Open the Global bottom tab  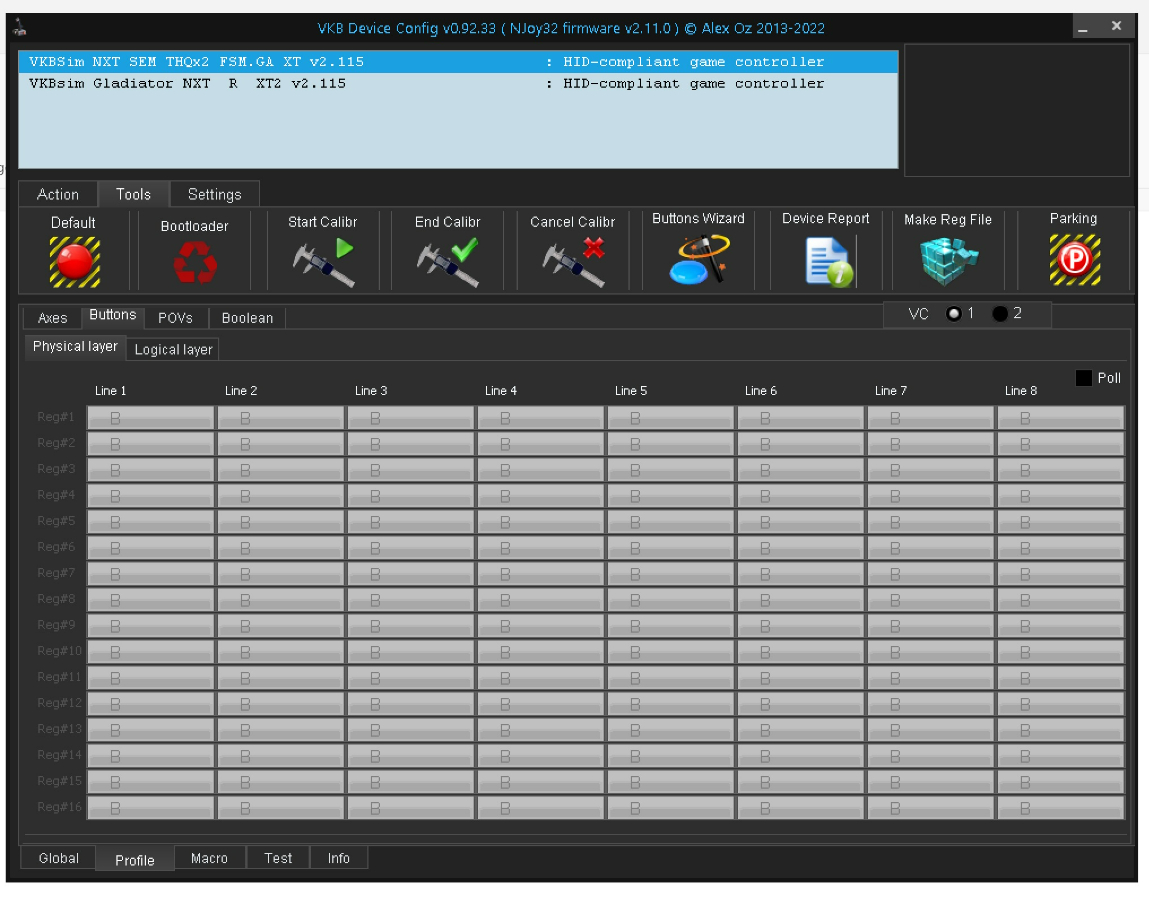(59, 858)
